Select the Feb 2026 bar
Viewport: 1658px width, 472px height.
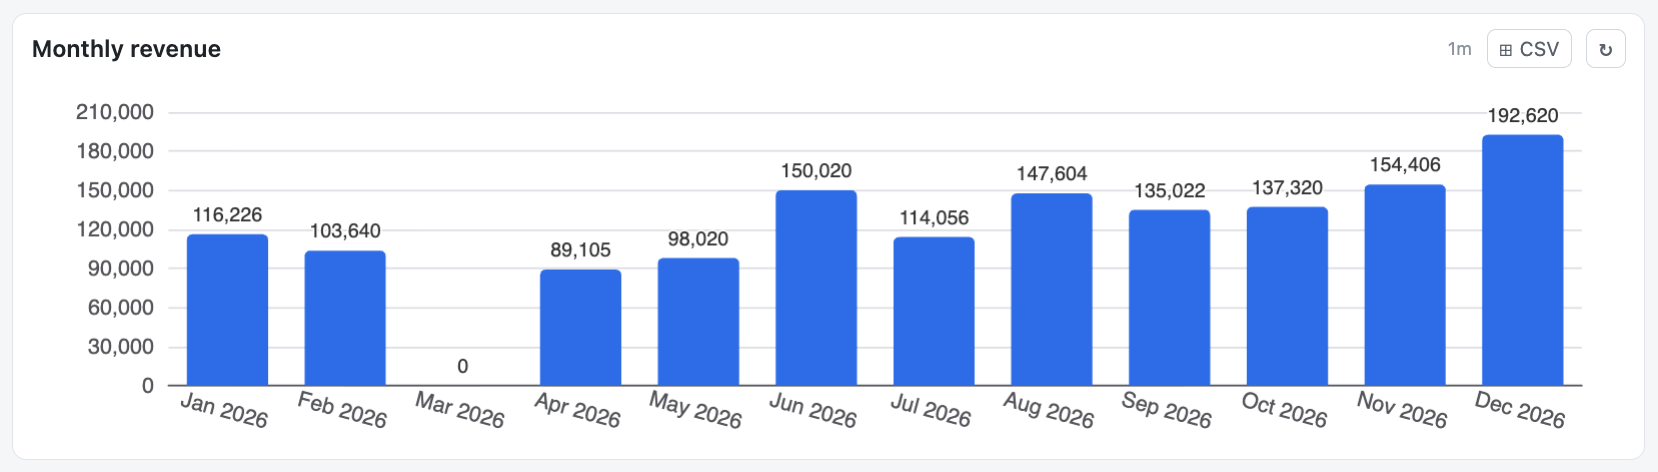coord(345,318)
